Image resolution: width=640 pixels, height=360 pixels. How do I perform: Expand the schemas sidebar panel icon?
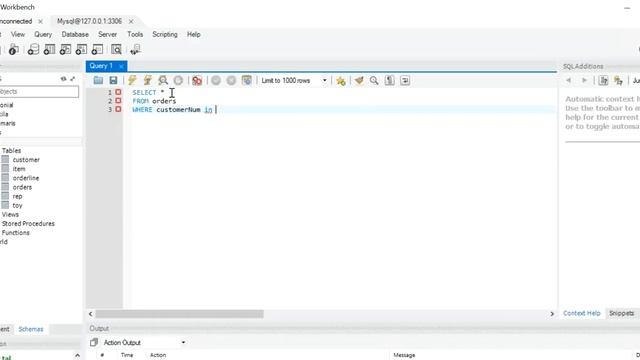click(73, 79)
